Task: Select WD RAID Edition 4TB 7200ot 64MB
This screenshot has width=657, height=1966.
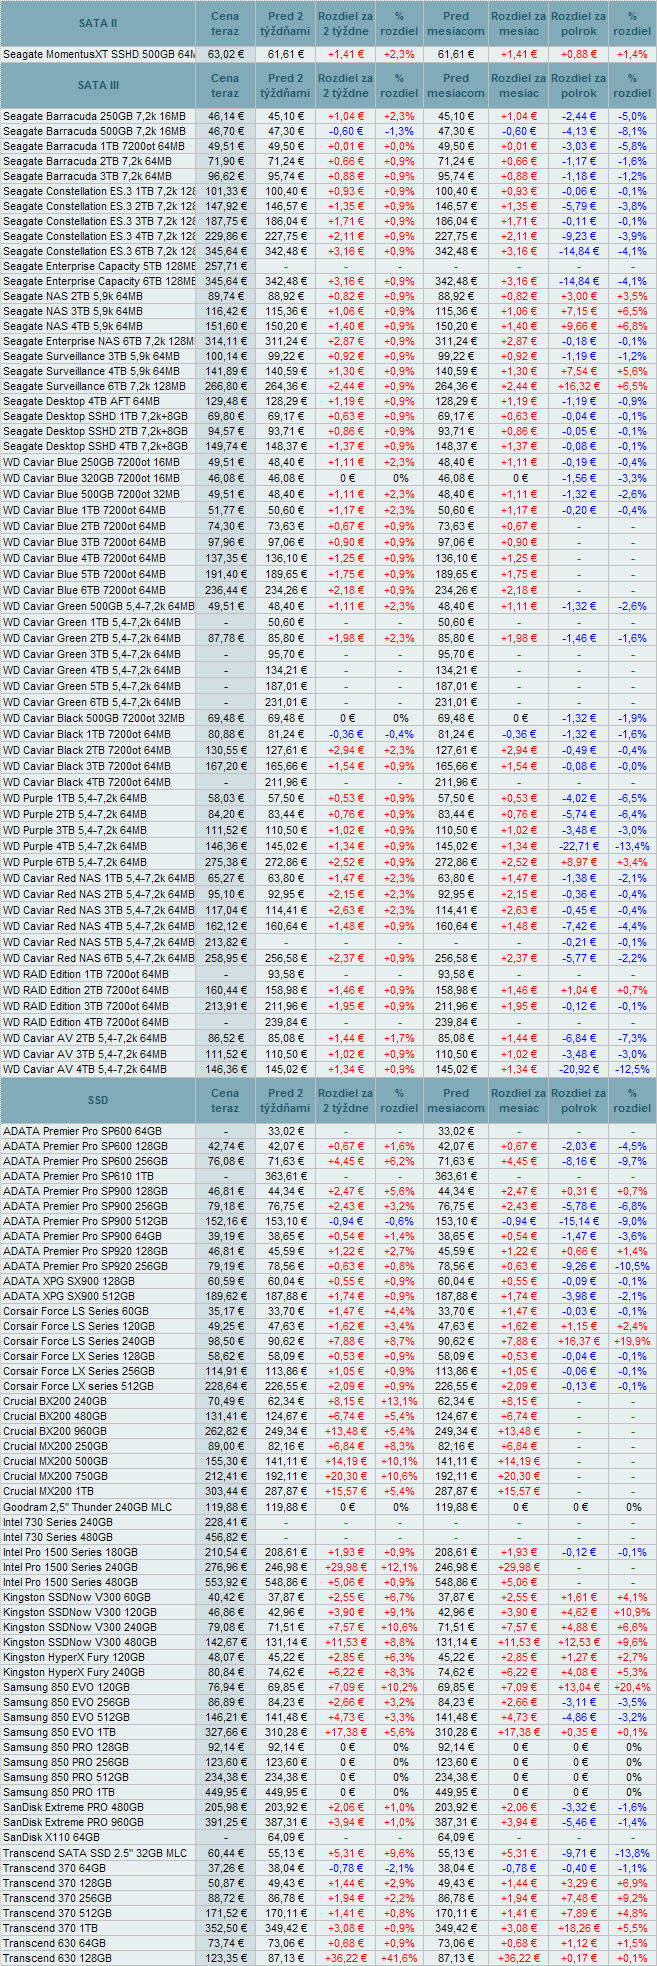Action: [x=86, y=1022]
